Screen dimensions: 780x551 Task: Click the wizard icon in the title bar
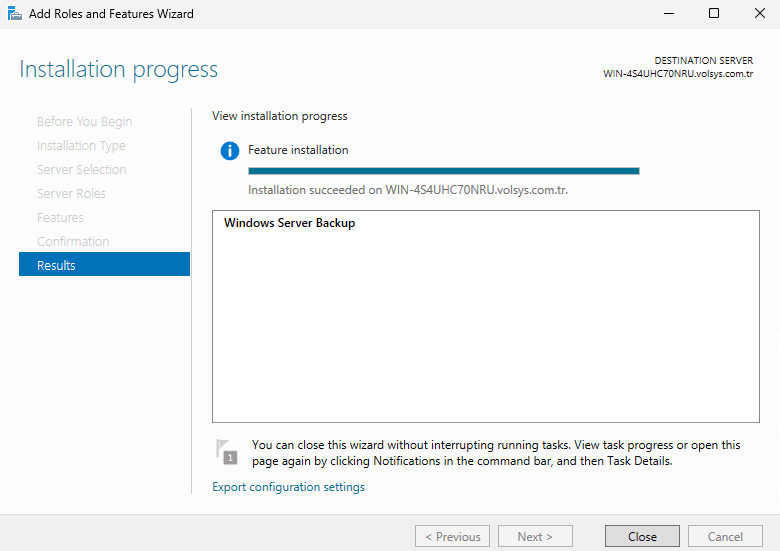15,14
